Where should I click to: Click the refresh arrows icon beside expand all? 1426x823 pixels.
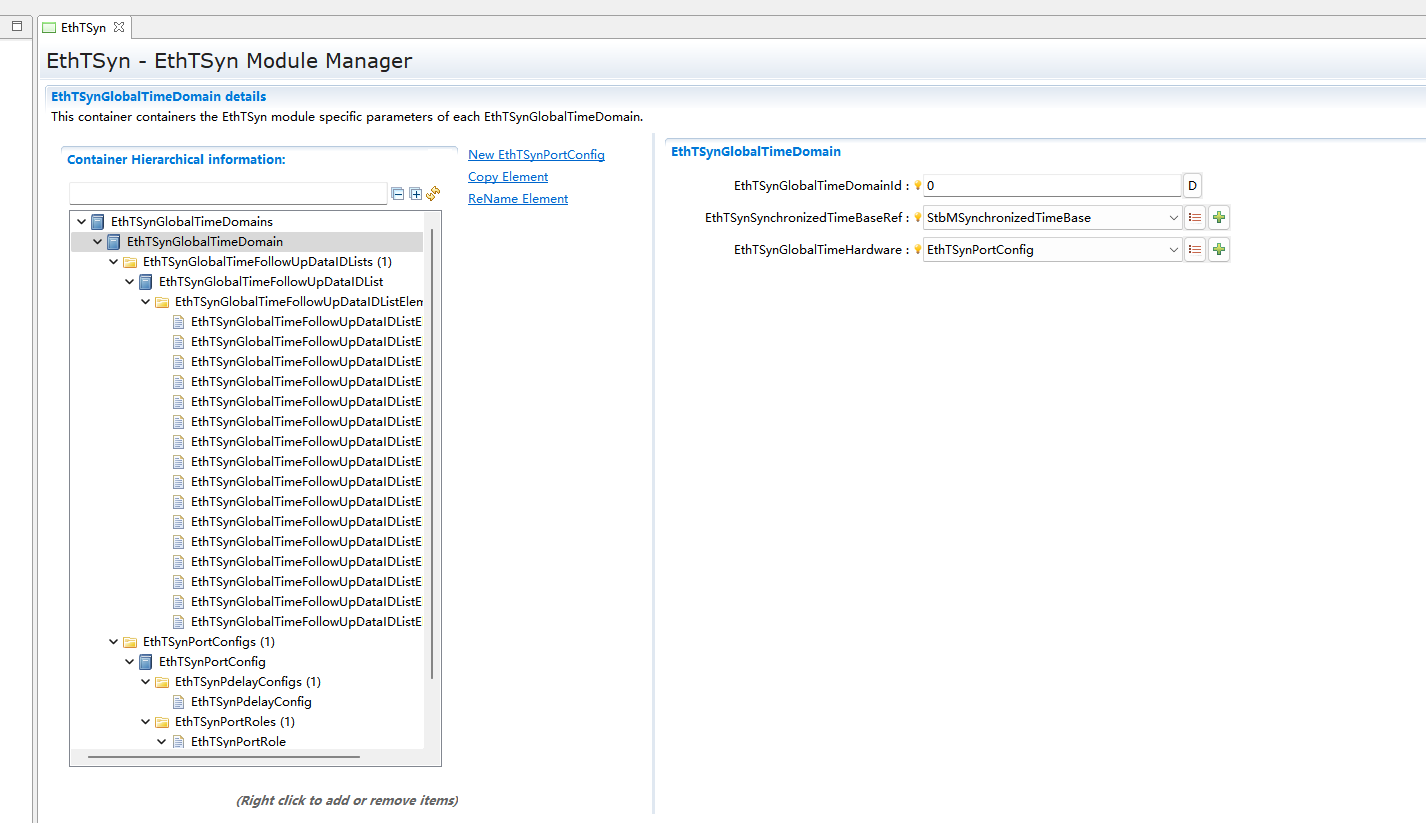coord(433,193)
